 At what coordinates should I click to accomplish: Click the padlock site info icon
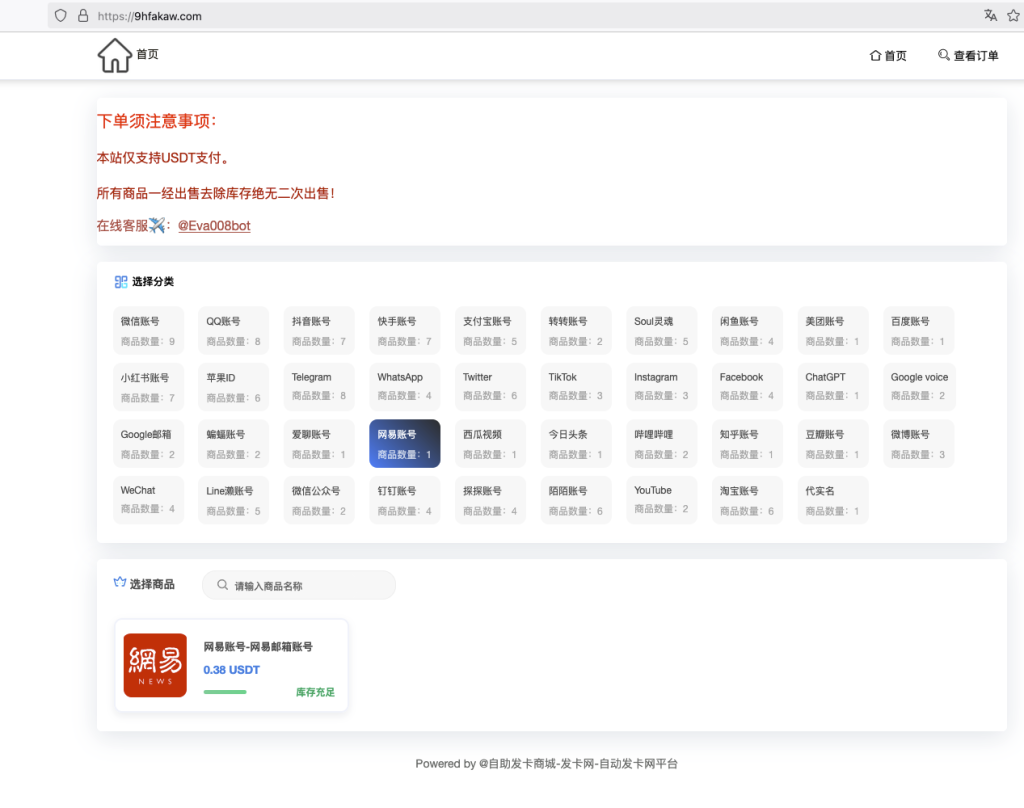pos(83,16)
